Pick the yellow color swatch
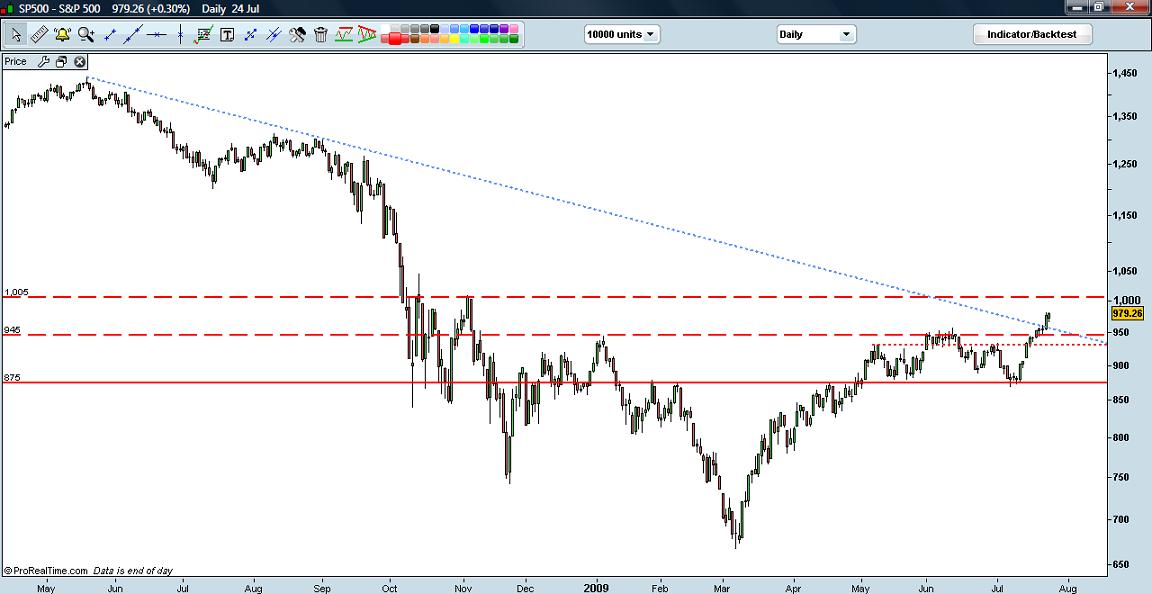The height and width of the screenshot is (594, 1152). [x=453, y=38]
